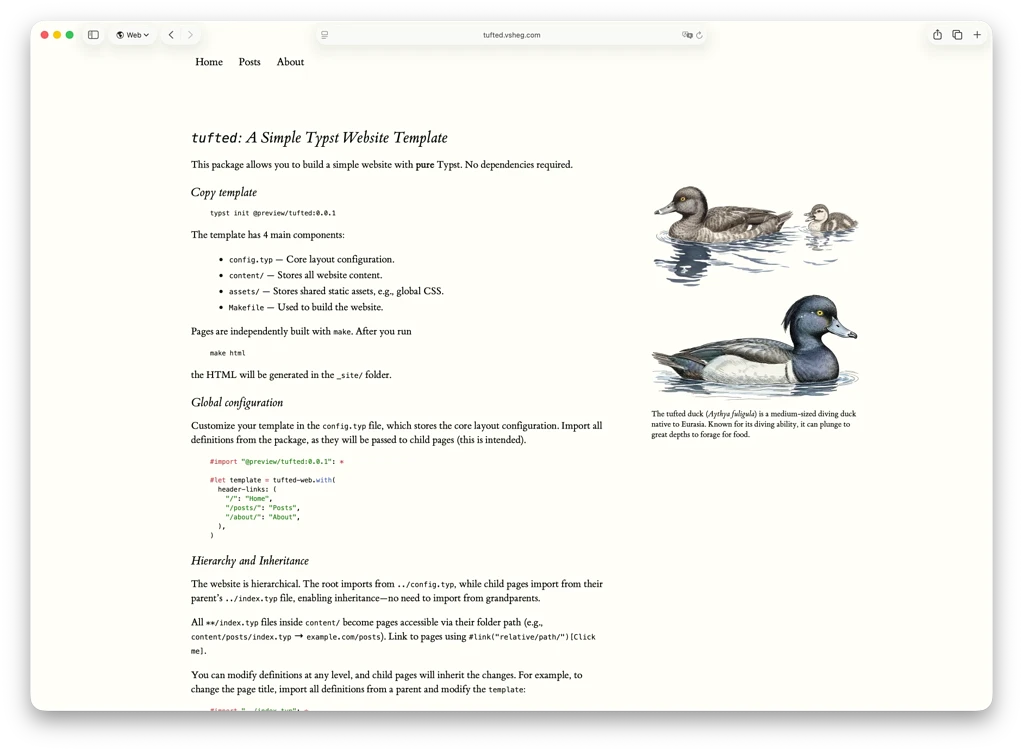Click the typst init command code
The width and height of the screenshot is (1023, 751).
point(273,213)
